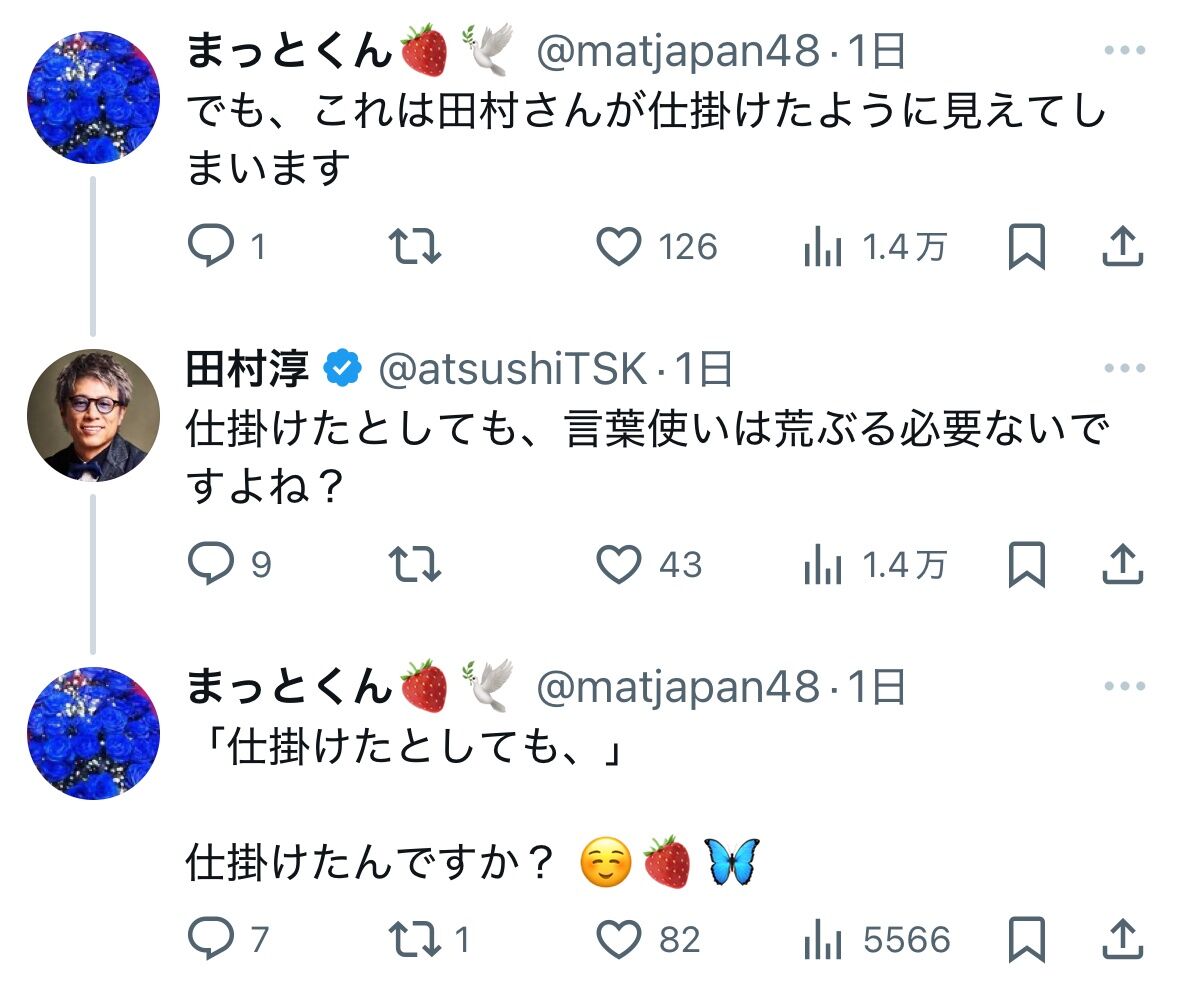Viewport: 1179px width, 987px height.
Task: Retweet the last tweet with 1 retweet
Action: click(414, 940)
